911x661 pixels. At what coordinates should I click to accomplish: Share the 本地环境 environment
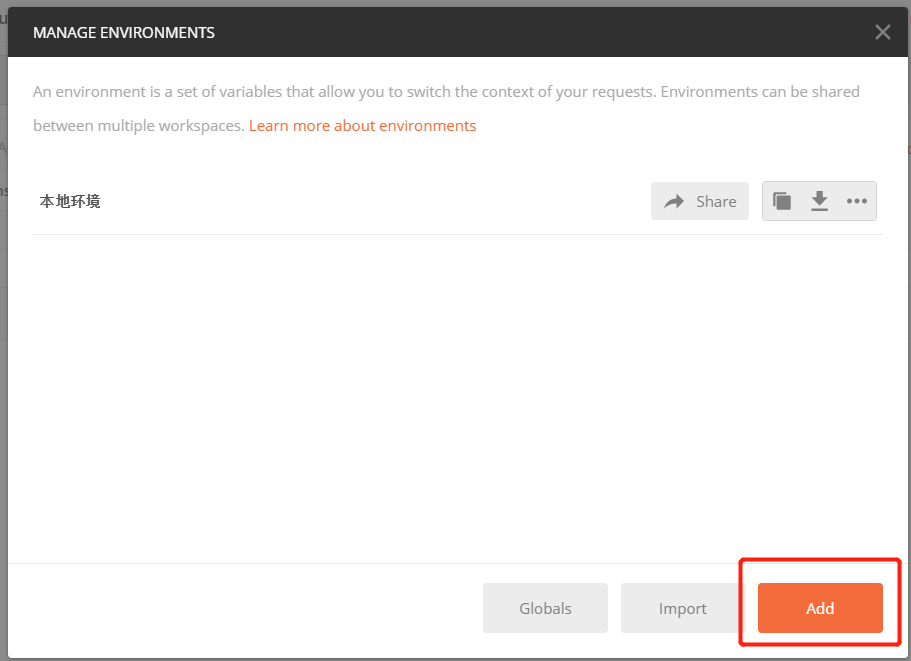pyautogui.click(x=700, y=201)
